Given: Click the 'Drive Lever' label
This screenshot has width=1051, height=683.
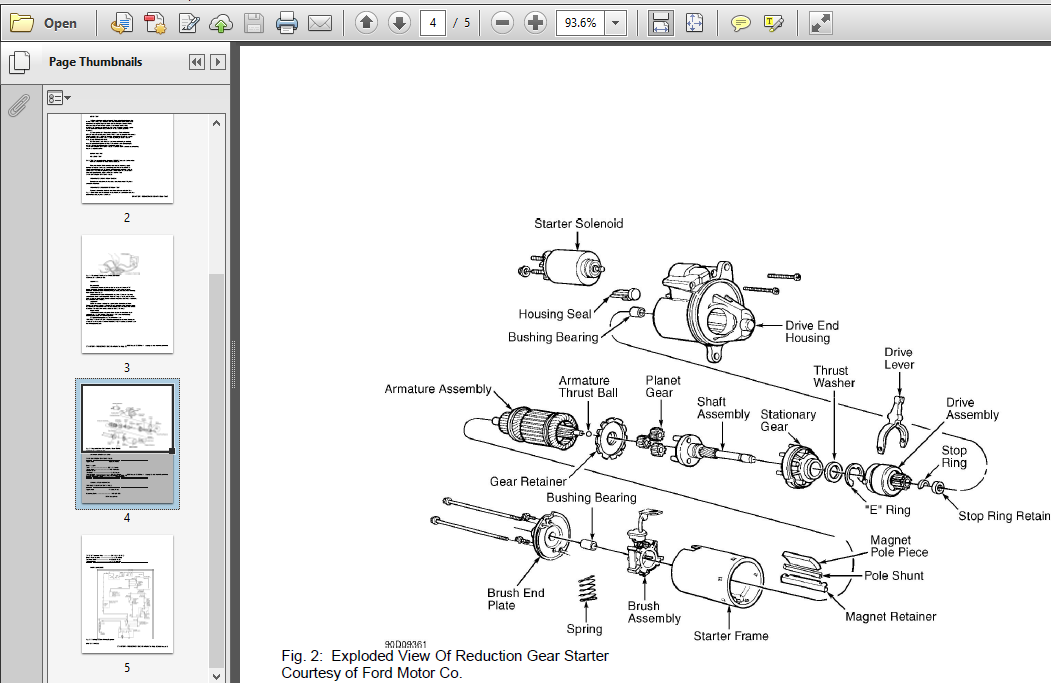Looking at the screenshot, I should tap(898, 359).
